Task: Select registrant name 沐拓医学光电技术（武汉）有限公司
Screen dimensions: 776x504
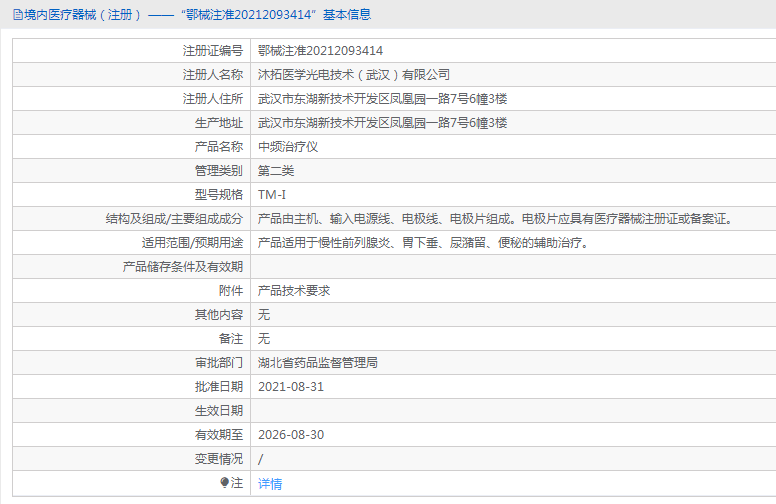Action: [354, 75]
